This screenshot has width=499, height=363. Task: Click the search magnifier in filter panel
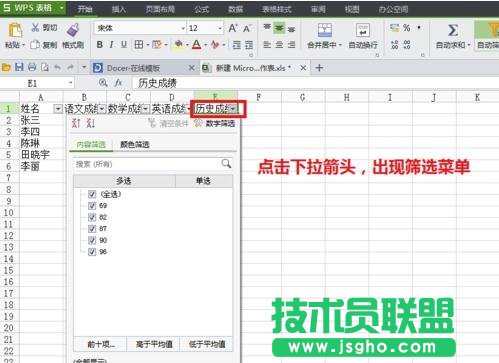(226, 164)
